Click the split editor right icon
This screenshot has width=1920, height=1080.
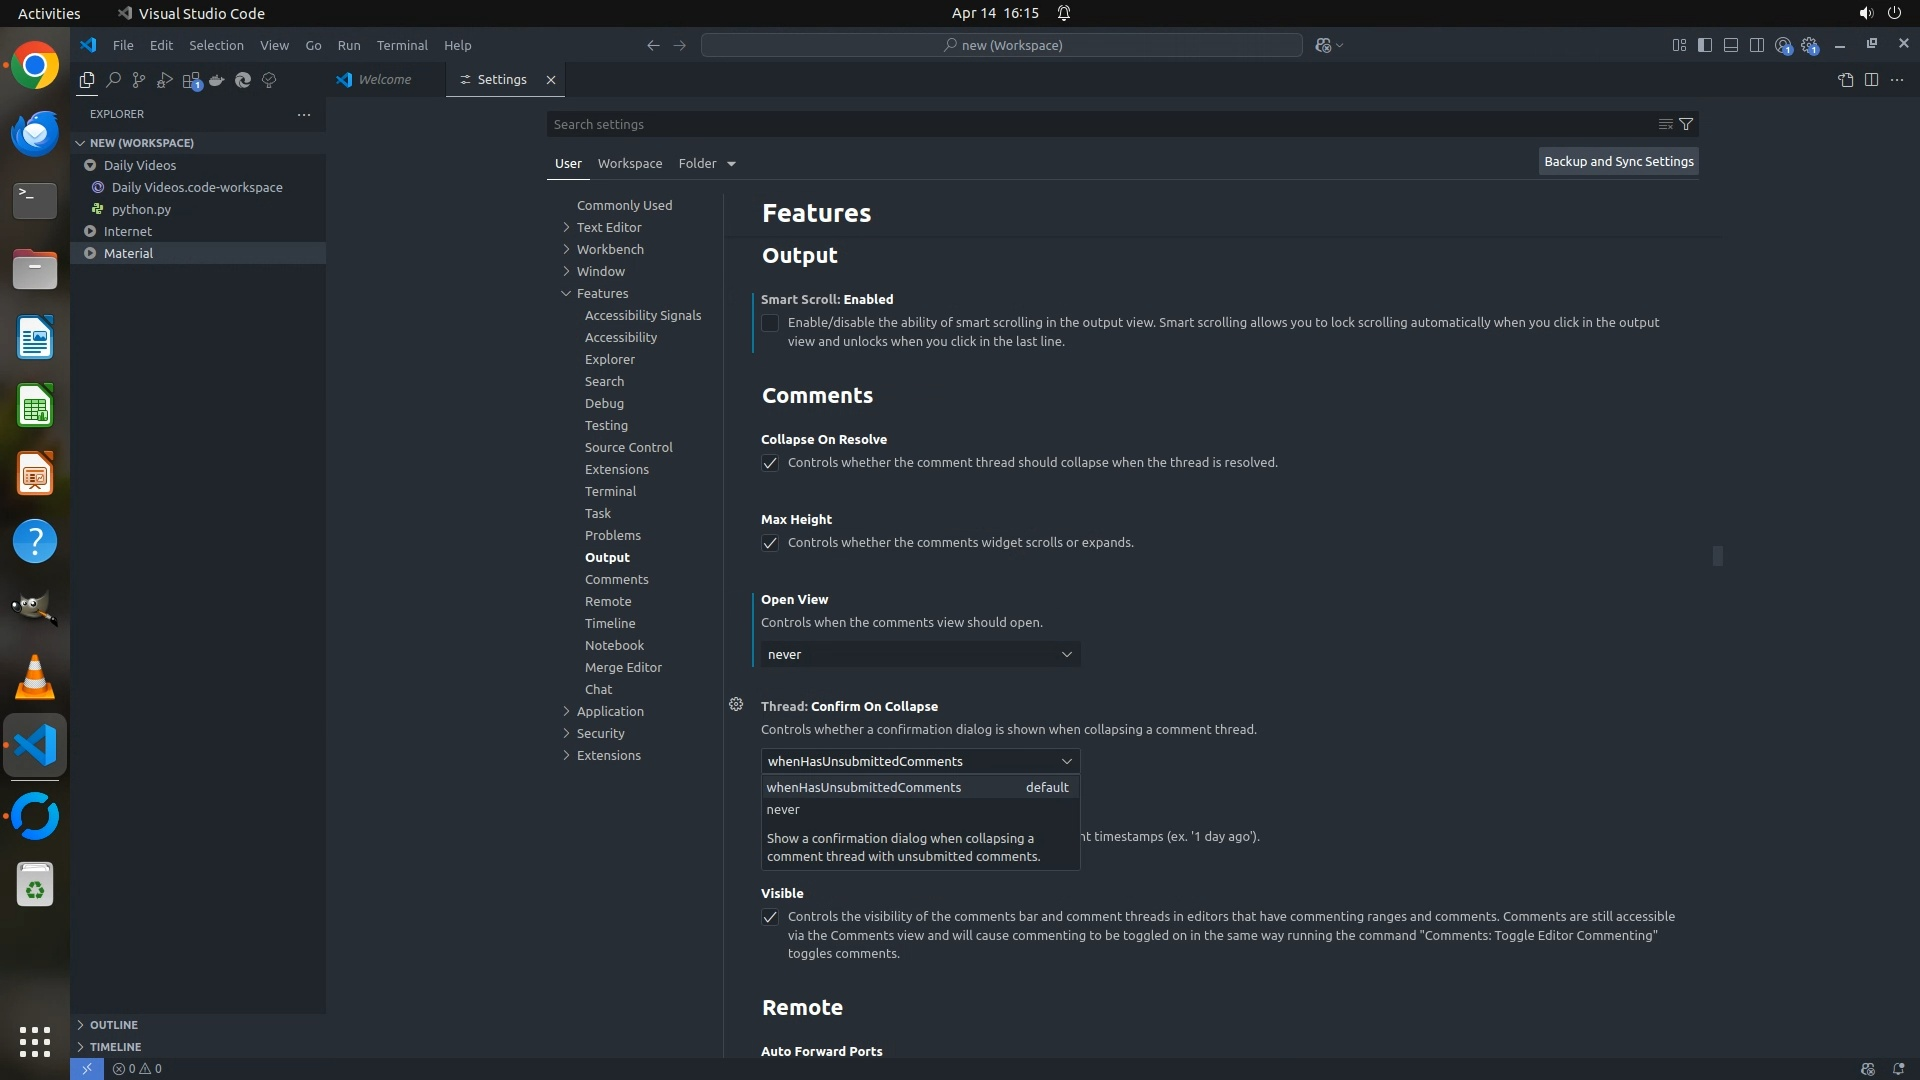1871,80
